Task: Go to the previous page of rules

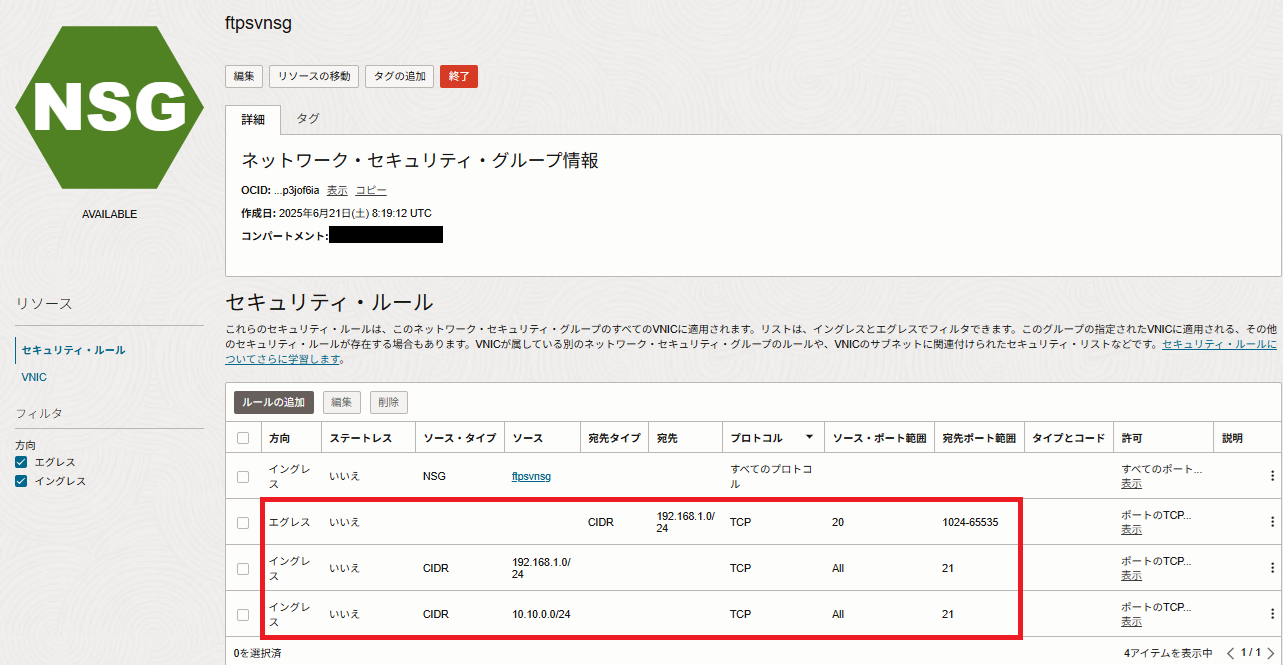Action: pyautogui.click(x=1231, y=653)
